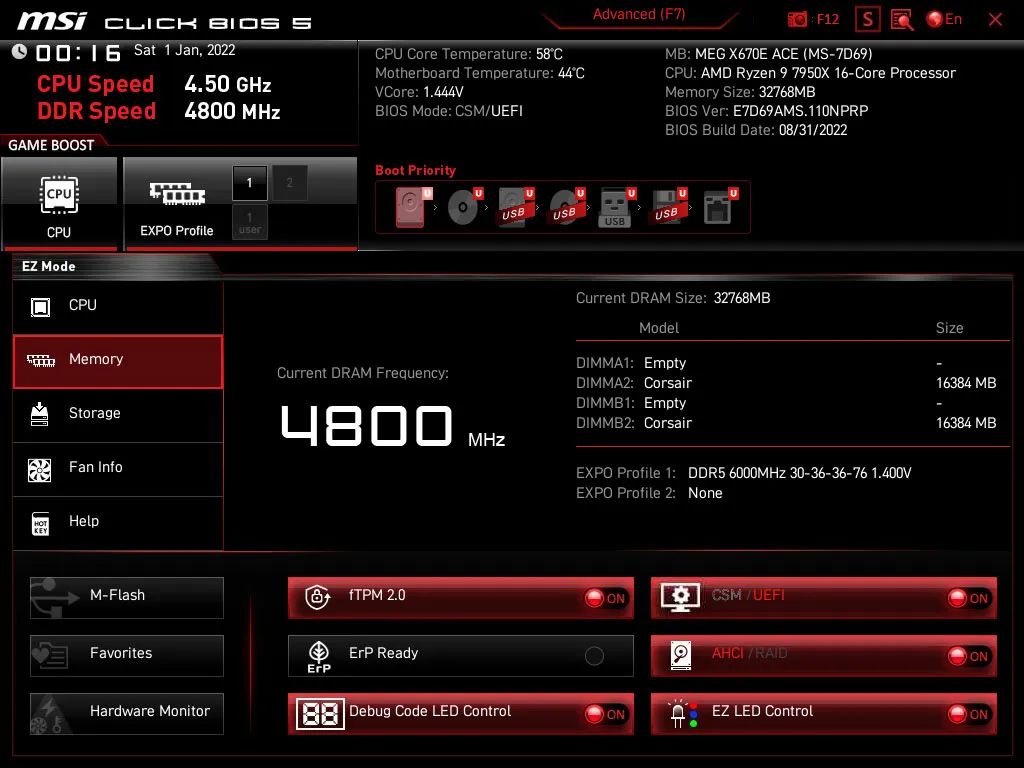Select the optical disc boot device icon
Image resolution: width=1024 pixels, height=768 pixels.
[x=463, y=207]
